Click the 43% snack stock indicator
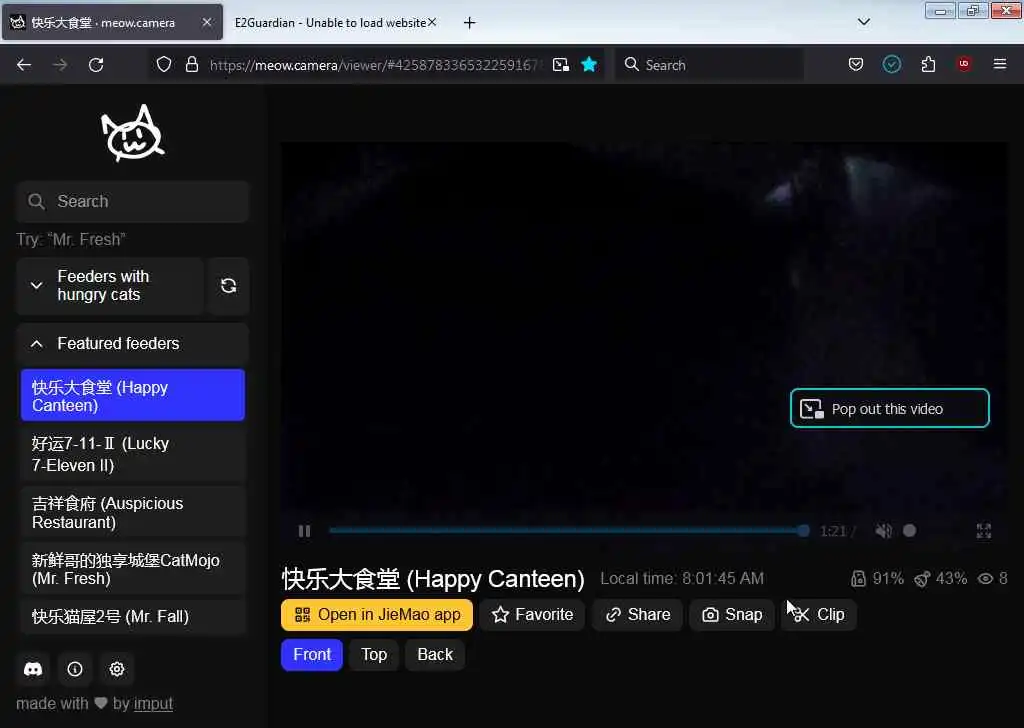This screenshot has height=728, width=1024. 940,578
